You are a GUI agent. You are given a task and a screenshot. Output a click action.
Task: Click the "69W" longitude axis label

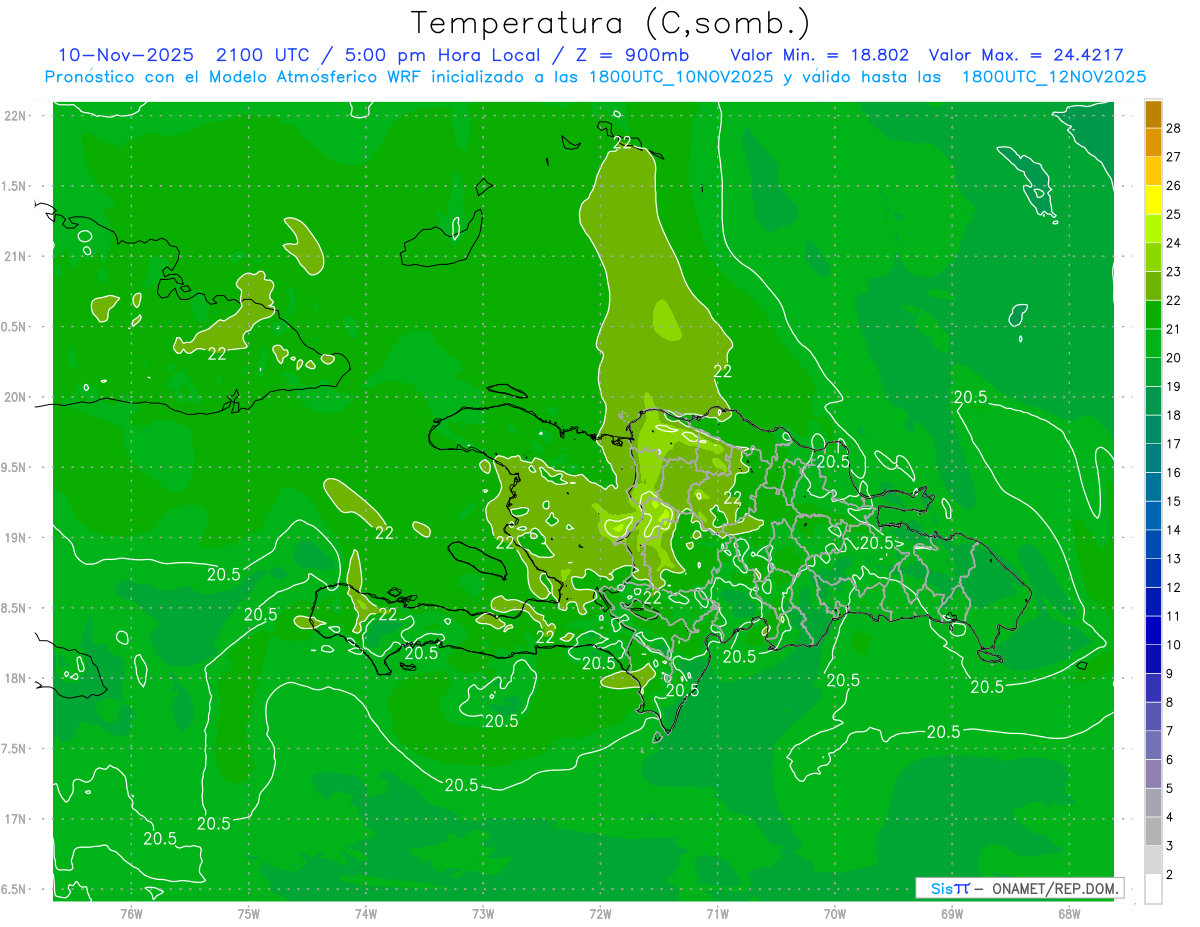coord(952,913)
